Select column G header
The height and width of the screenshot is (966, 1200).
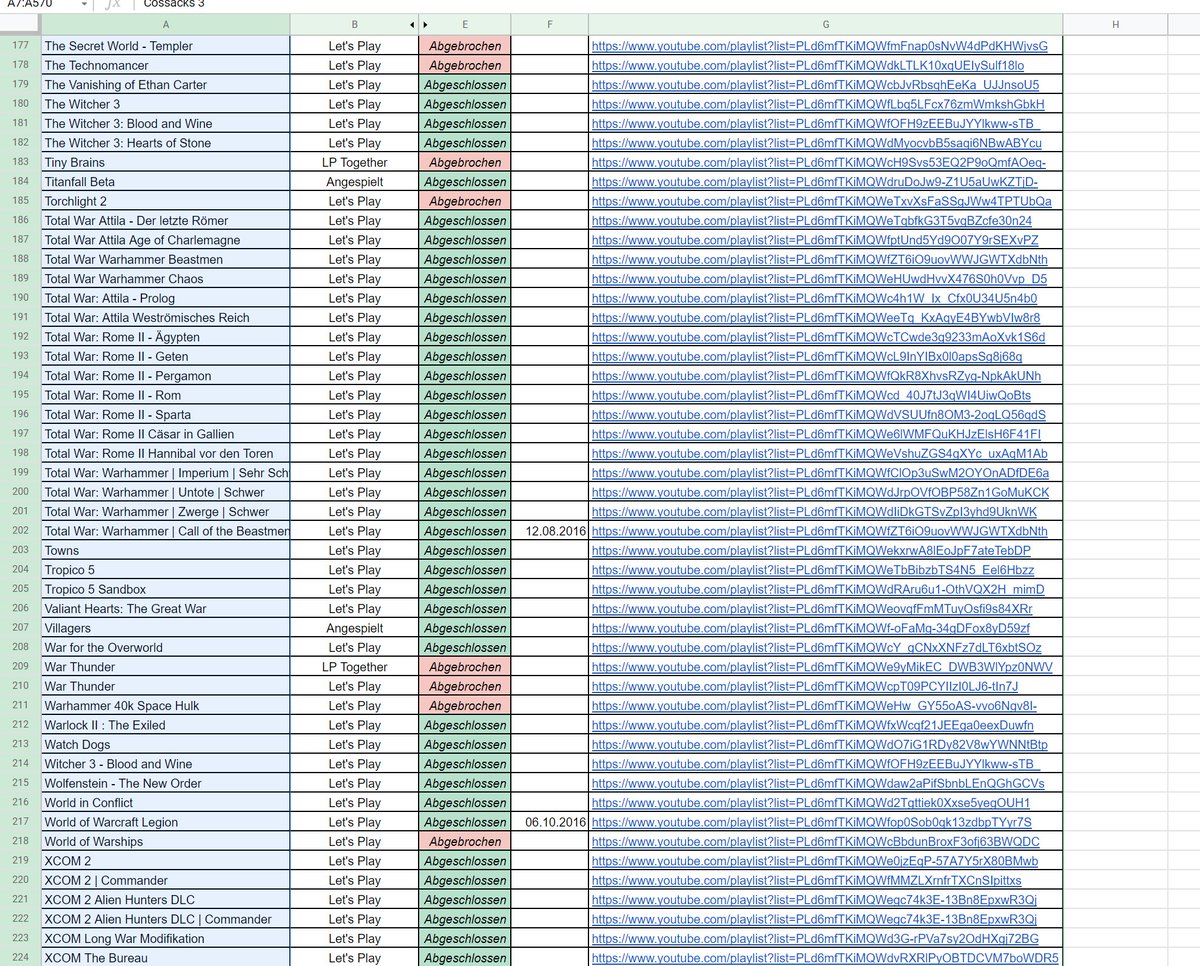(825, 23)
